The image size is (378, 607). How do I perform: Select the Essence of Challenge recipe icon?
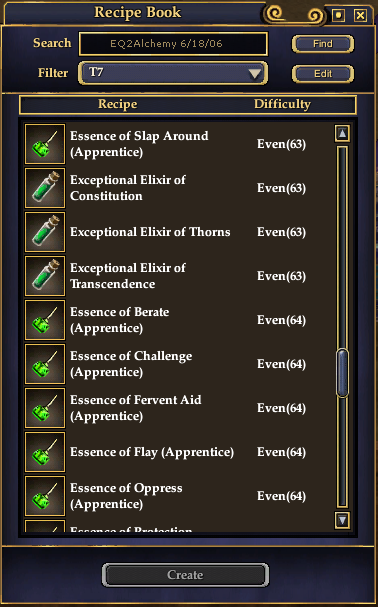coord(45,364)
